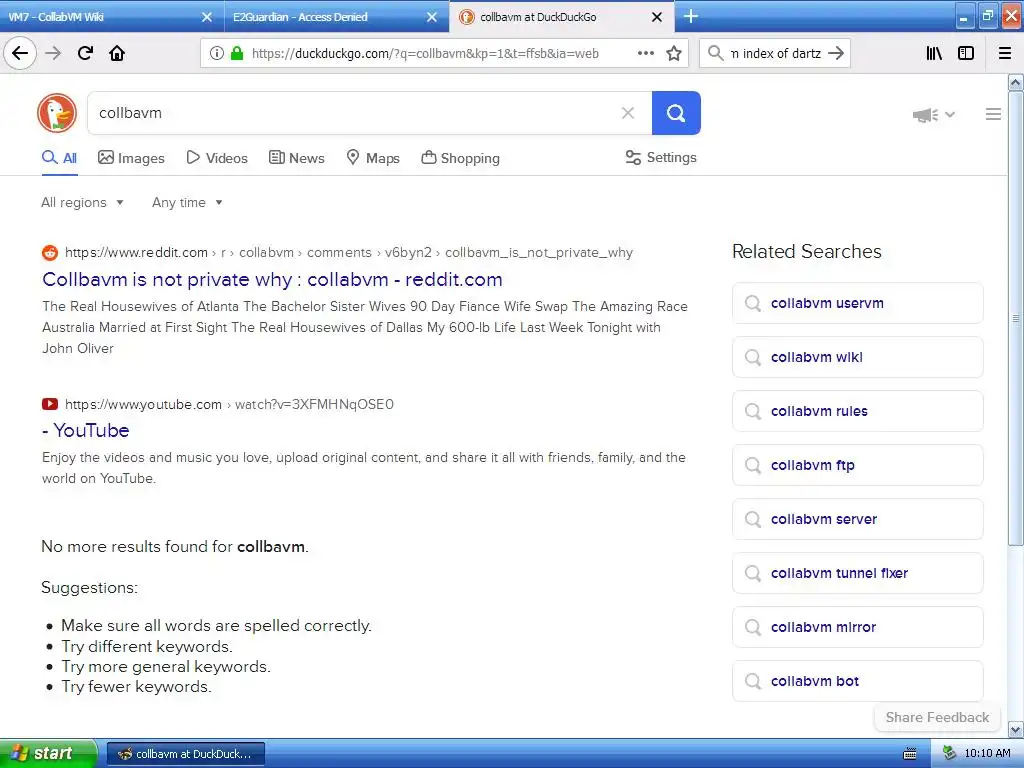Click the browser search box text

click(775, 54)
